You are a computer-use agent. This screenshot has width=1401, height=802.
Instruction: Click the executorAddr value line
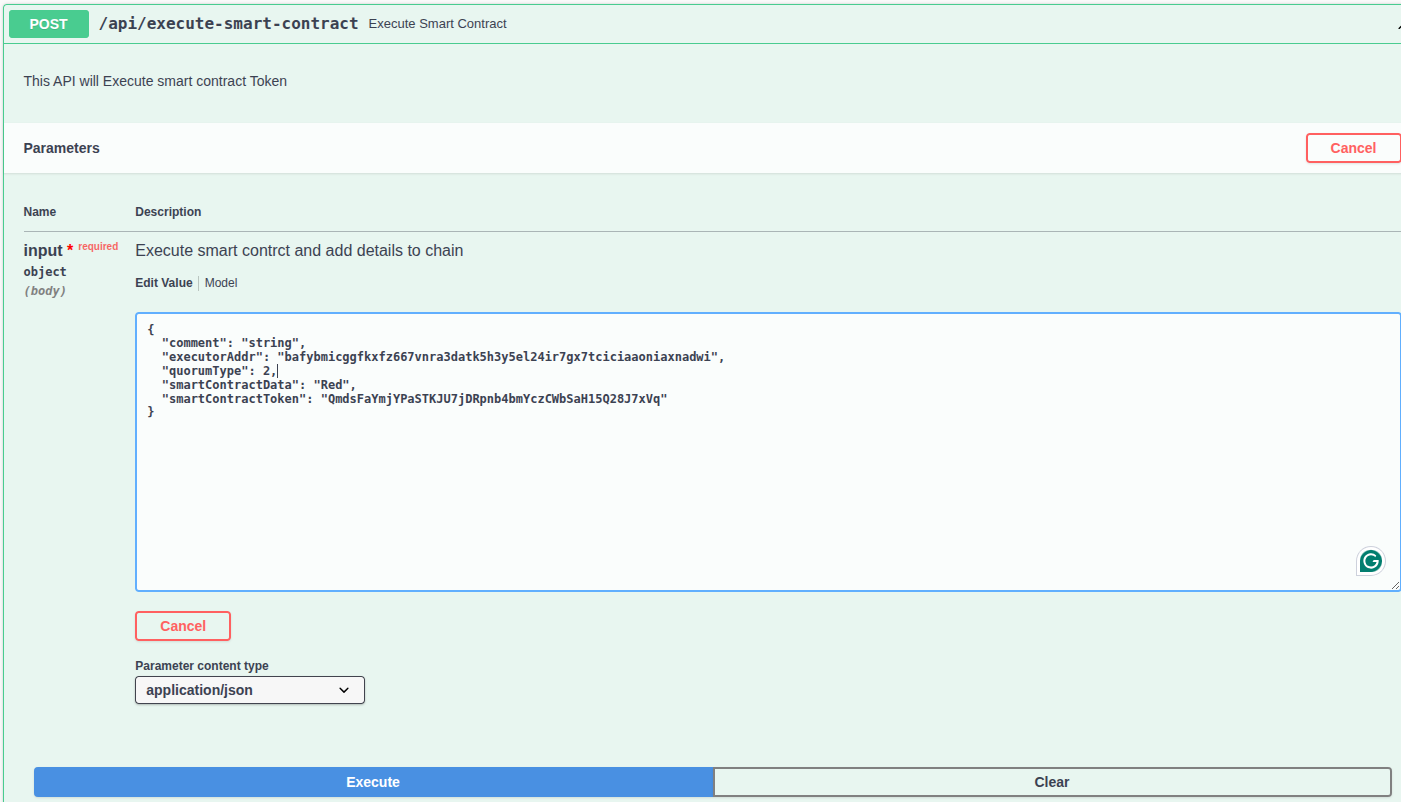click(442, 357)
